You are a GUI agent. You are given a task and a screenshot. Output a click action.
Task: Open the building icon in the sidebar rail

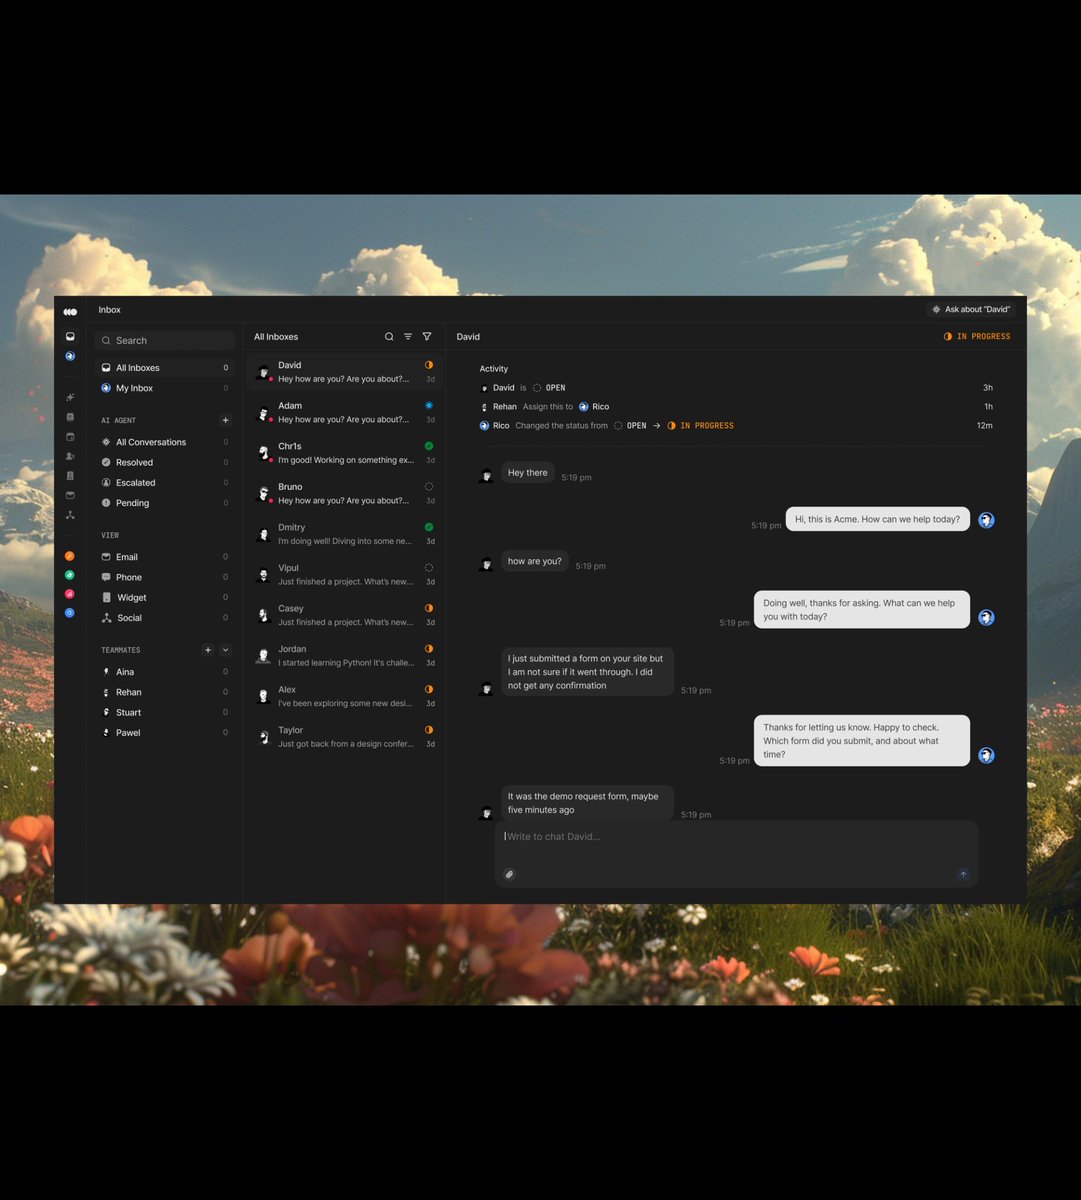coord(70,476)
